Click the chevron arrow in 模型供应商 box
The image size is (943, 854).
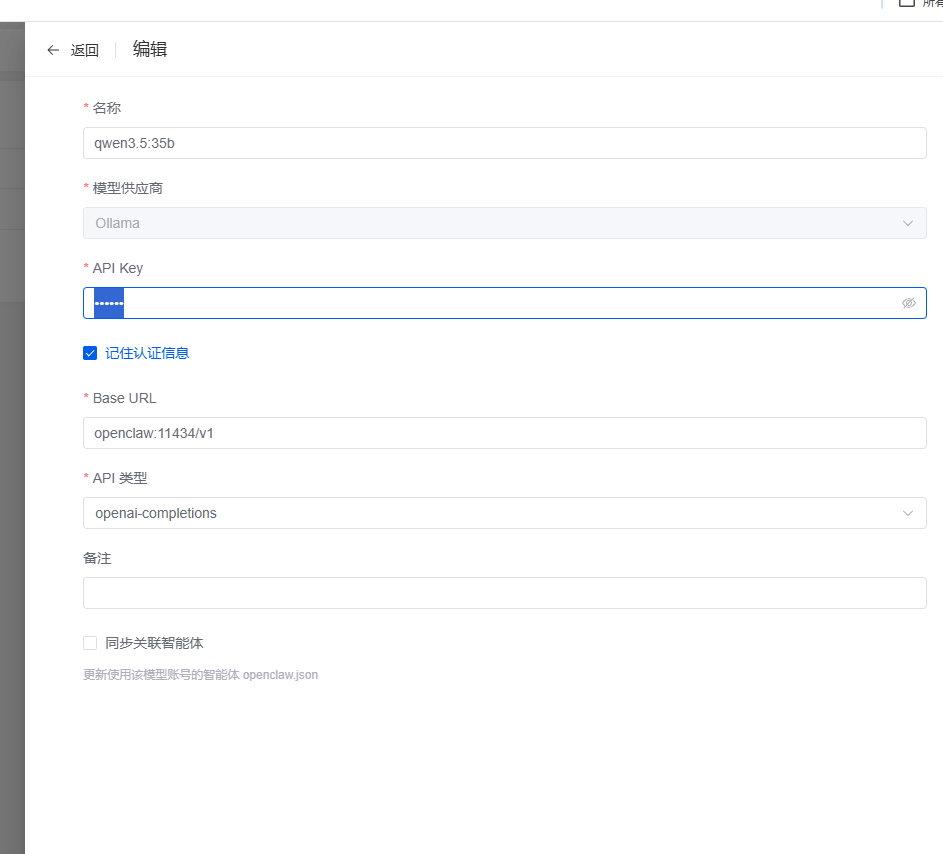point(908,223)
